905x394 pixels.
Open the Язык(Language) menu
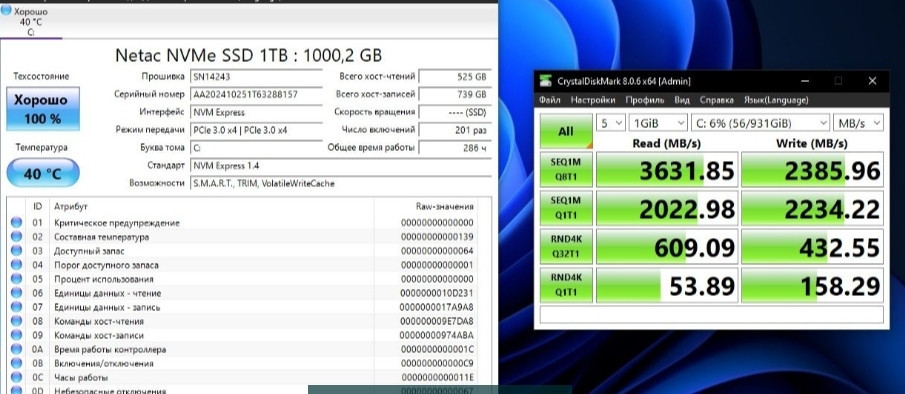(776, 100)
